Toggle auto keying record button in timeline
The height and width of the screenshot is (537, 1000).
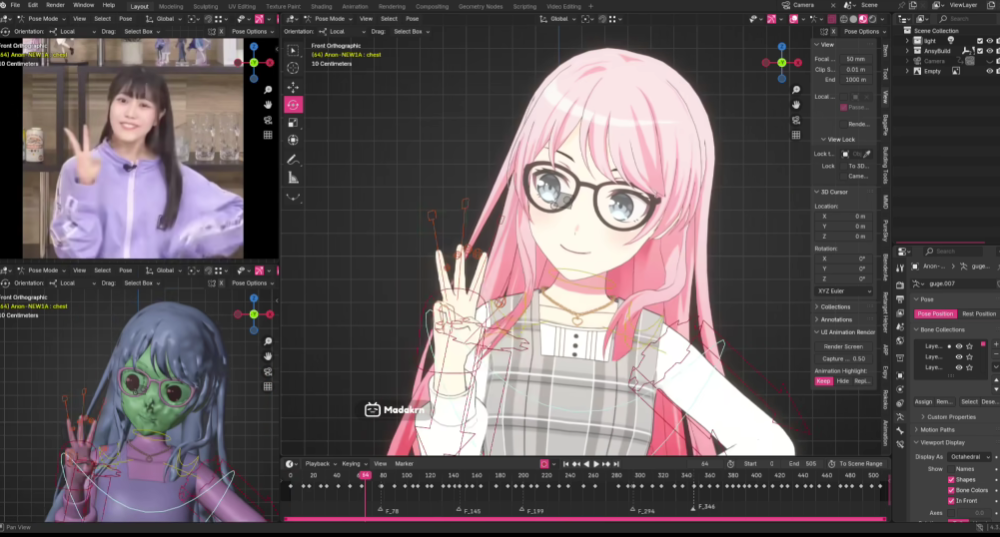point(544,464)
